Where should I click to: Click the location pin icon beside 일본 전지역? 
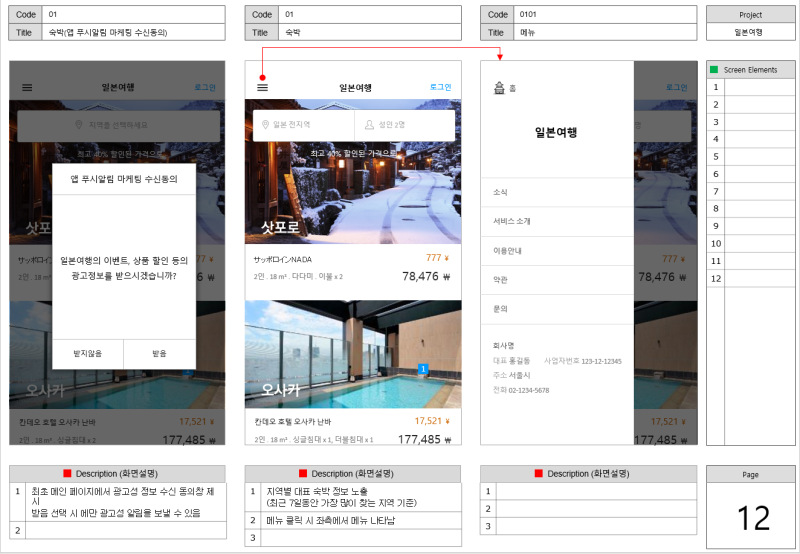tap(265, 124)
